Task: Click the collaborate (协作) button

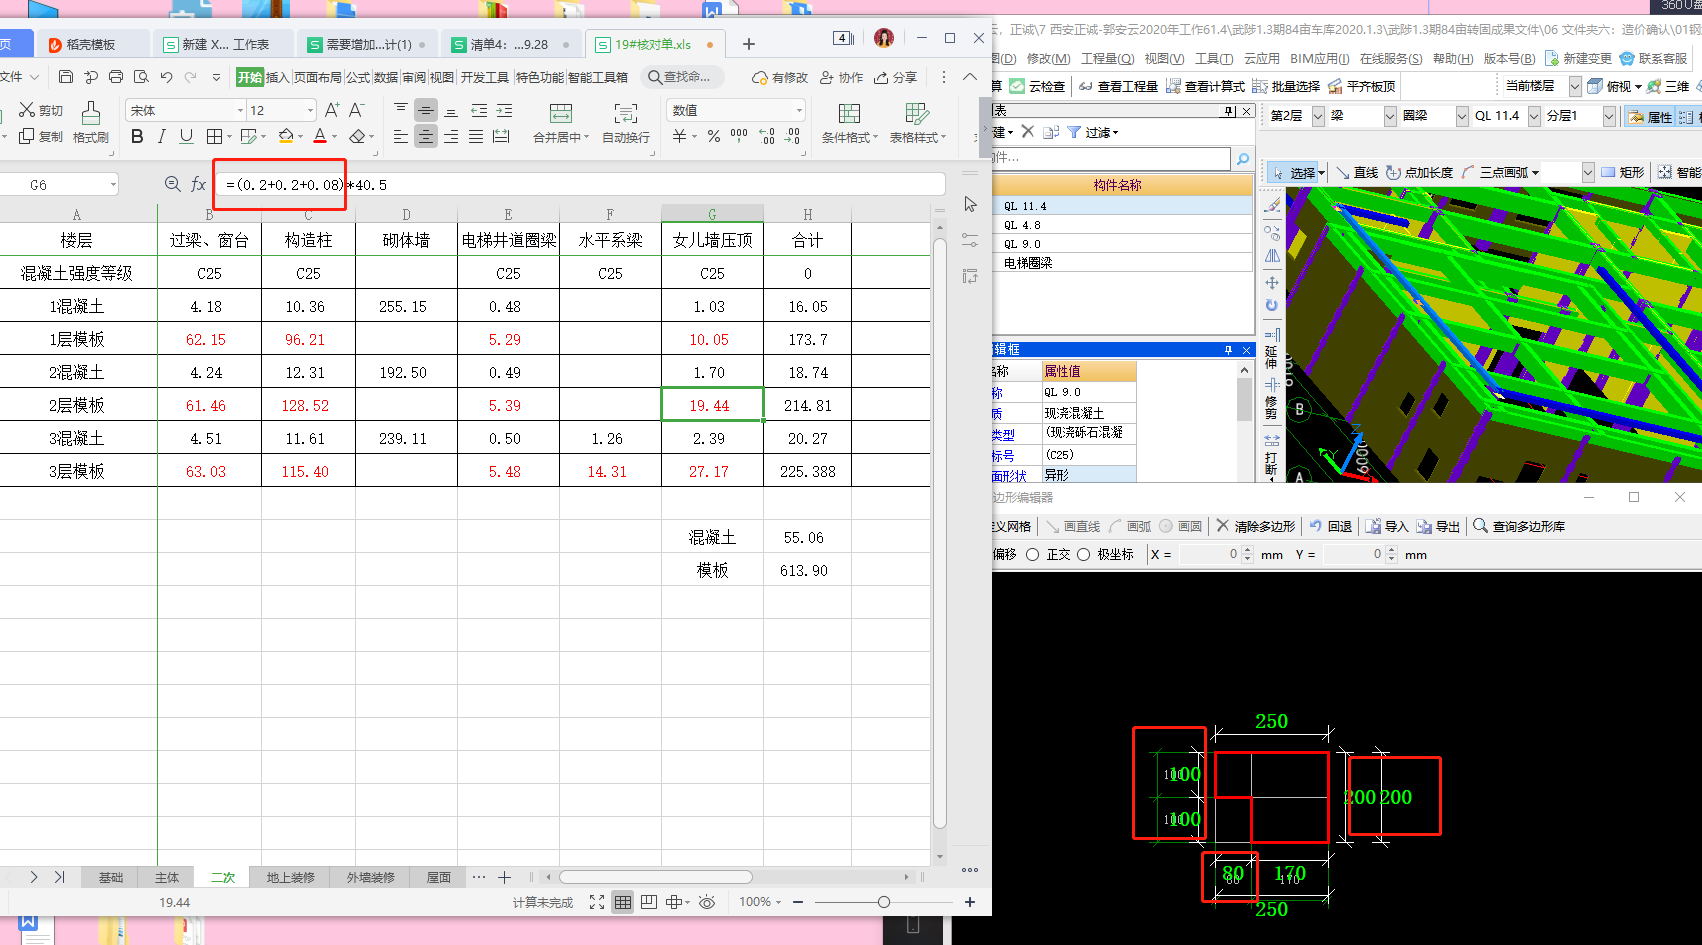Action: click(841, 77)
